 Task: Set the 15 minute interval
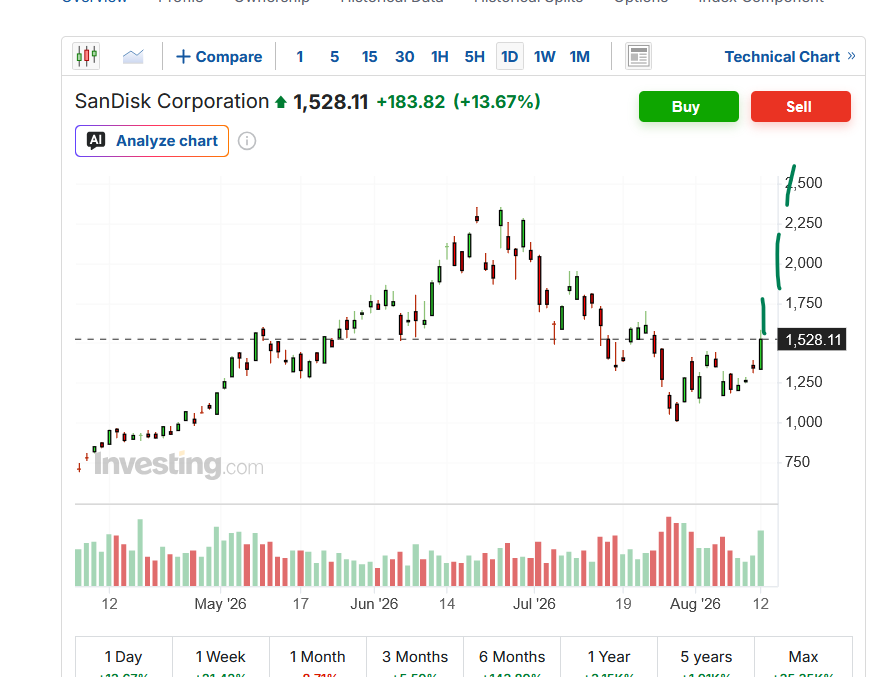pos(369,57)
